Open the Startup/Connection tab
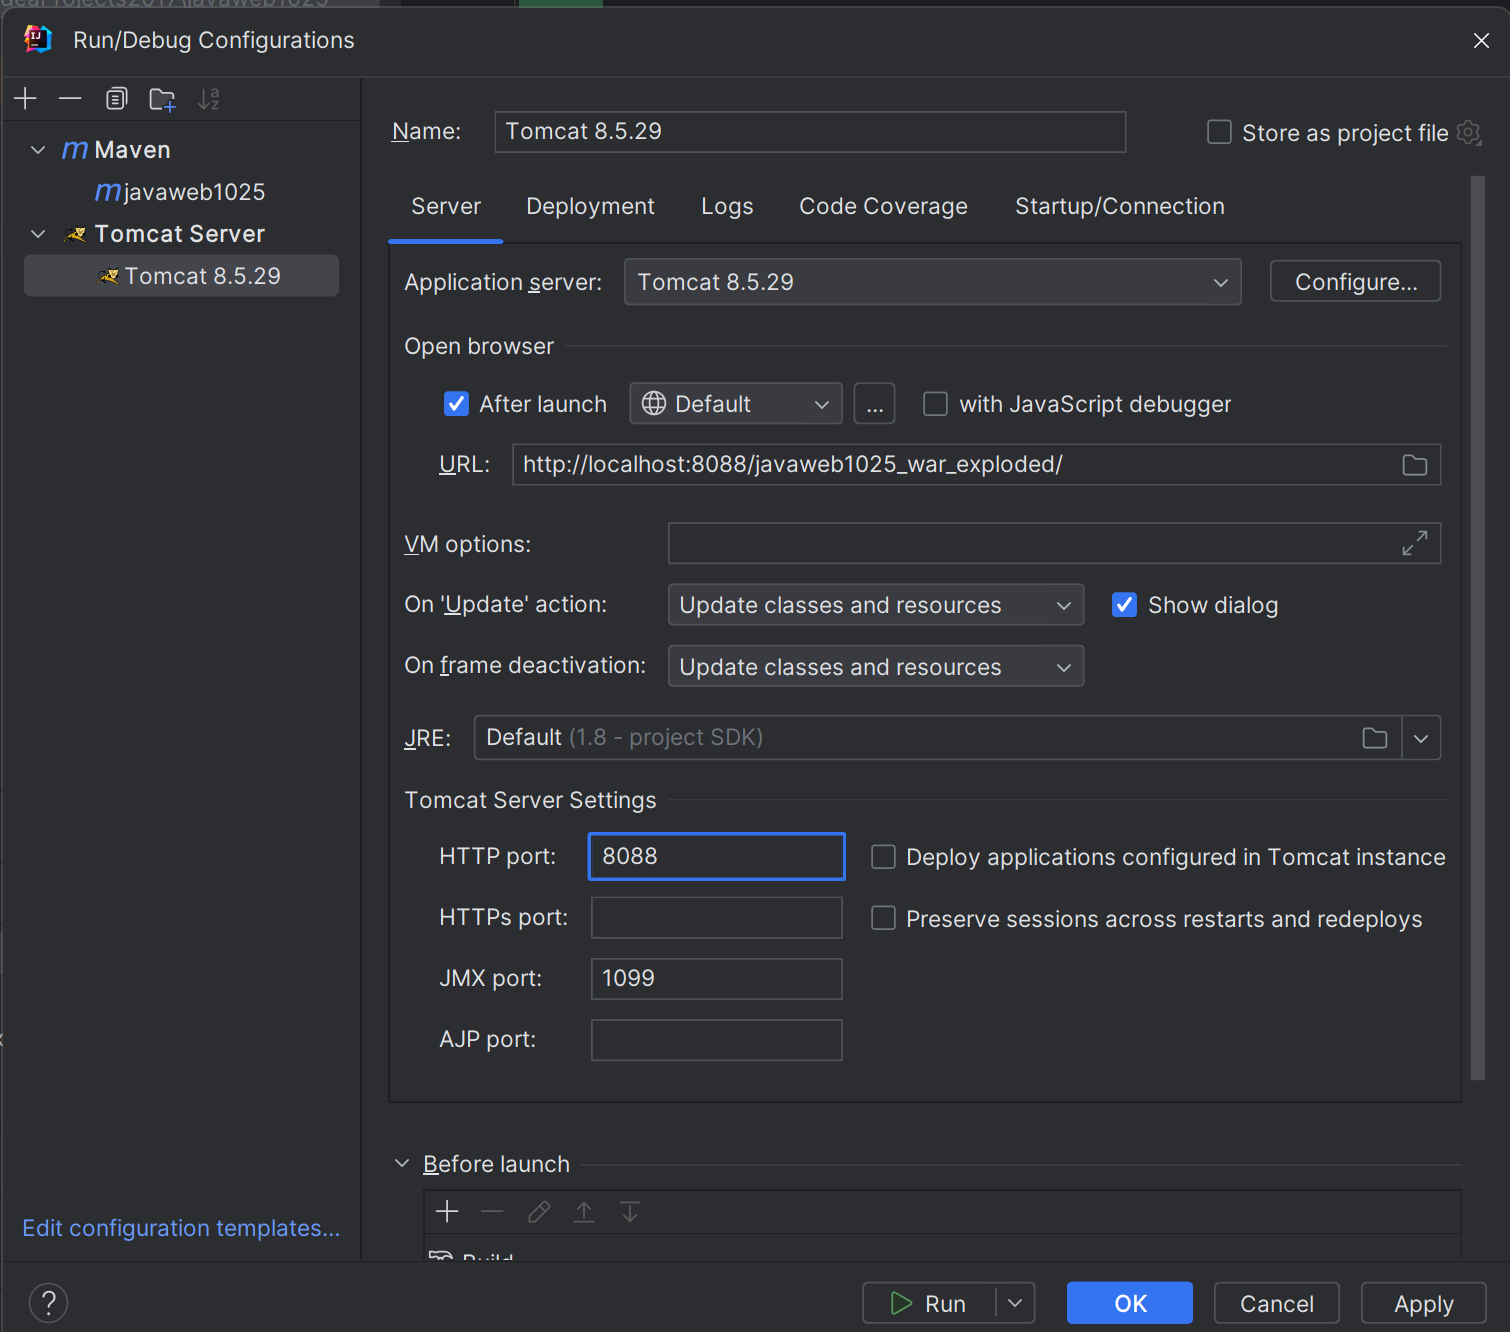The height and width of the screenshot is (1332, 1510). pyautogui.click(x=1120, y=206)
